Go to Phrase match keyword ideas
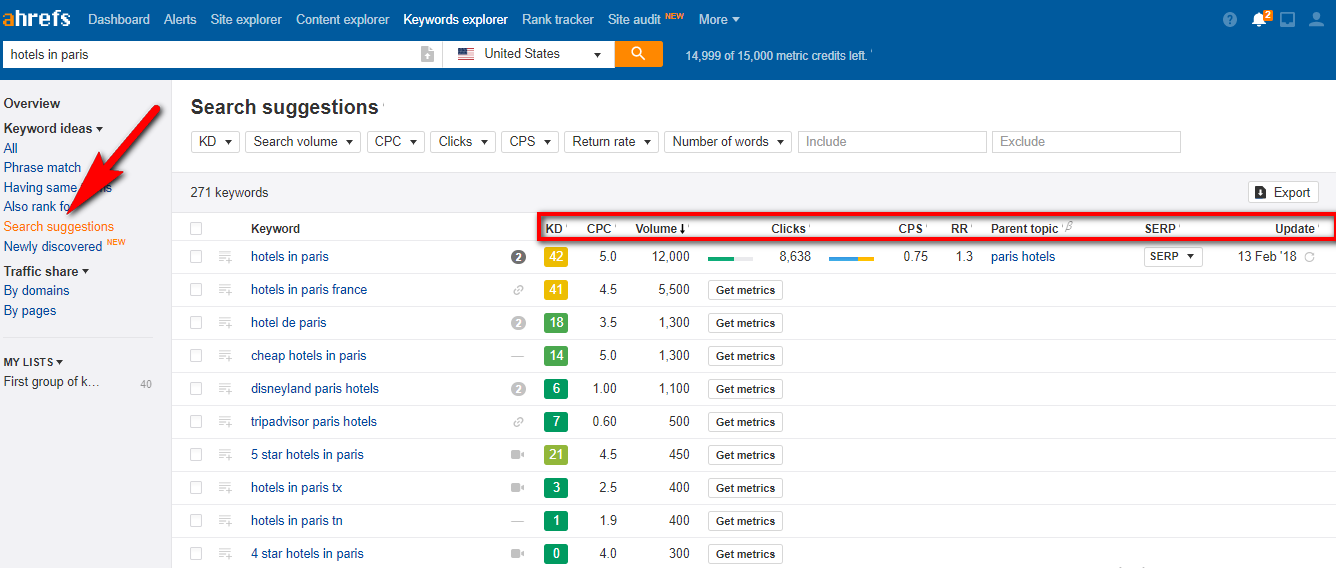The image size is (1336, 568). tap(42, 168)
